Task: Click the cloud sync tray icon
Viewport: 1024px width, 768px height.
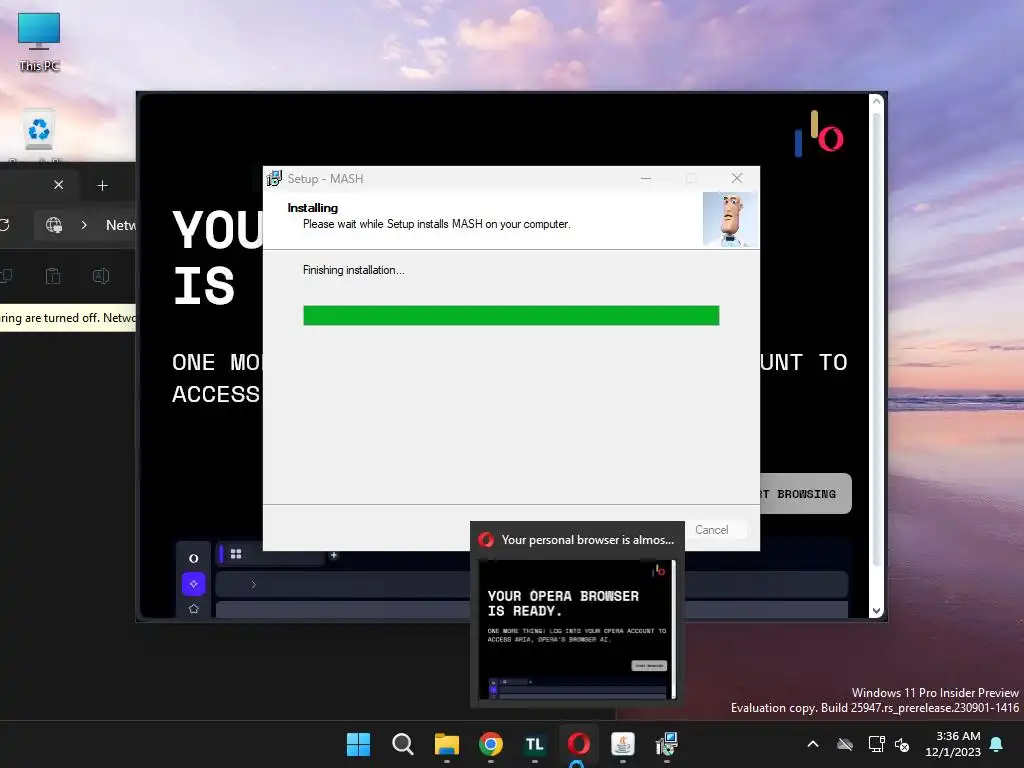Action: point(845,744)
